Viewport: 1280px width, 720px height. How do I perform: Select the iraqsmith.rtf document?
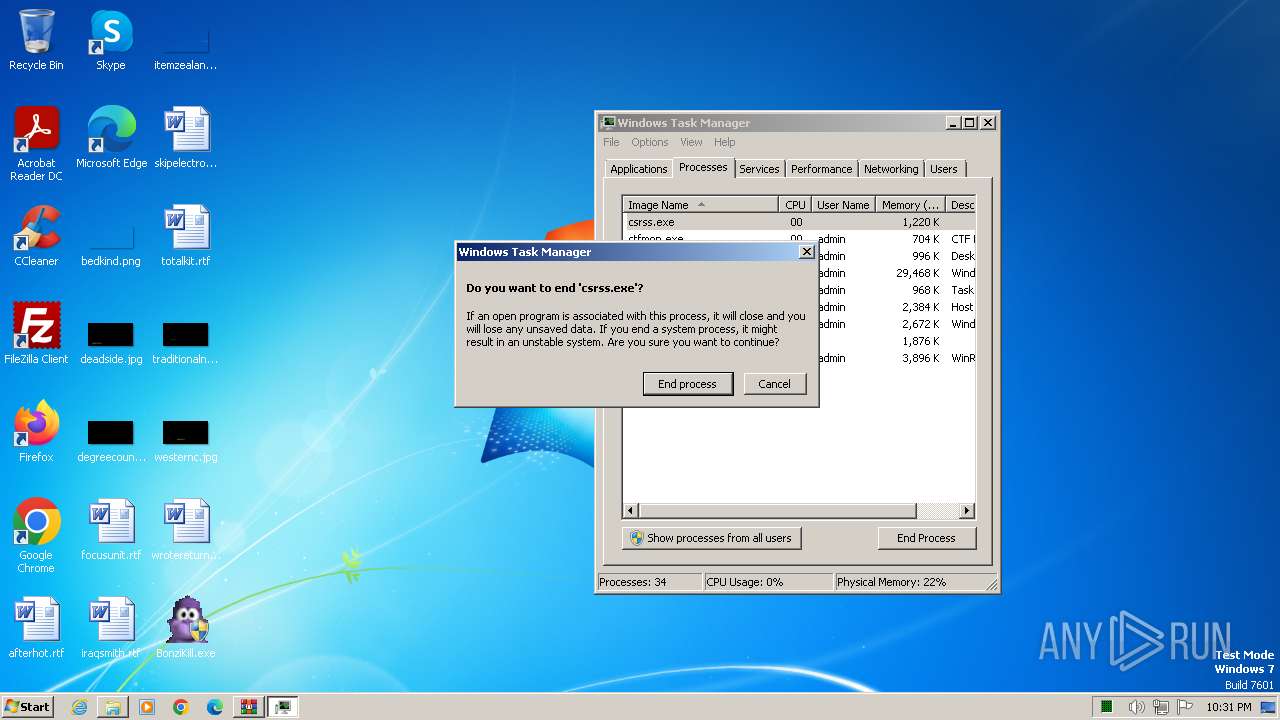[111, 628]
